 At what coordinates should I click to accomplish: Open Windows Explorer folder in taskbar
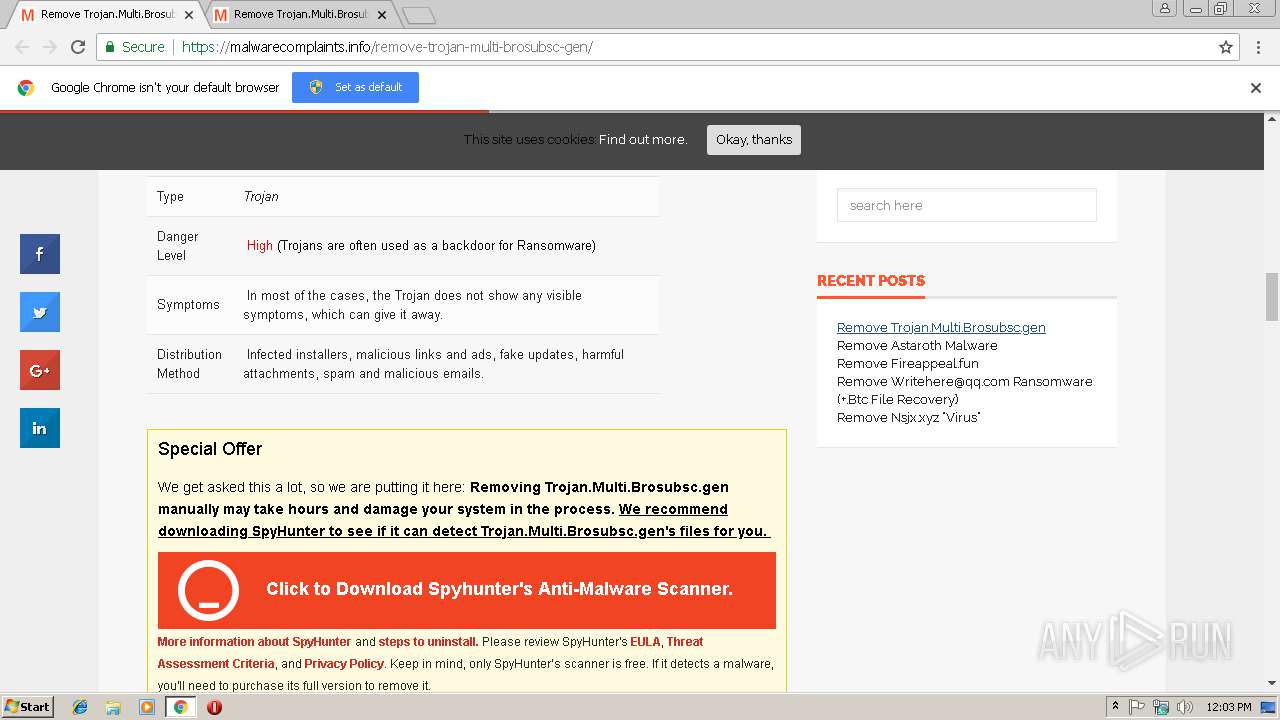(x=113, y=707)
